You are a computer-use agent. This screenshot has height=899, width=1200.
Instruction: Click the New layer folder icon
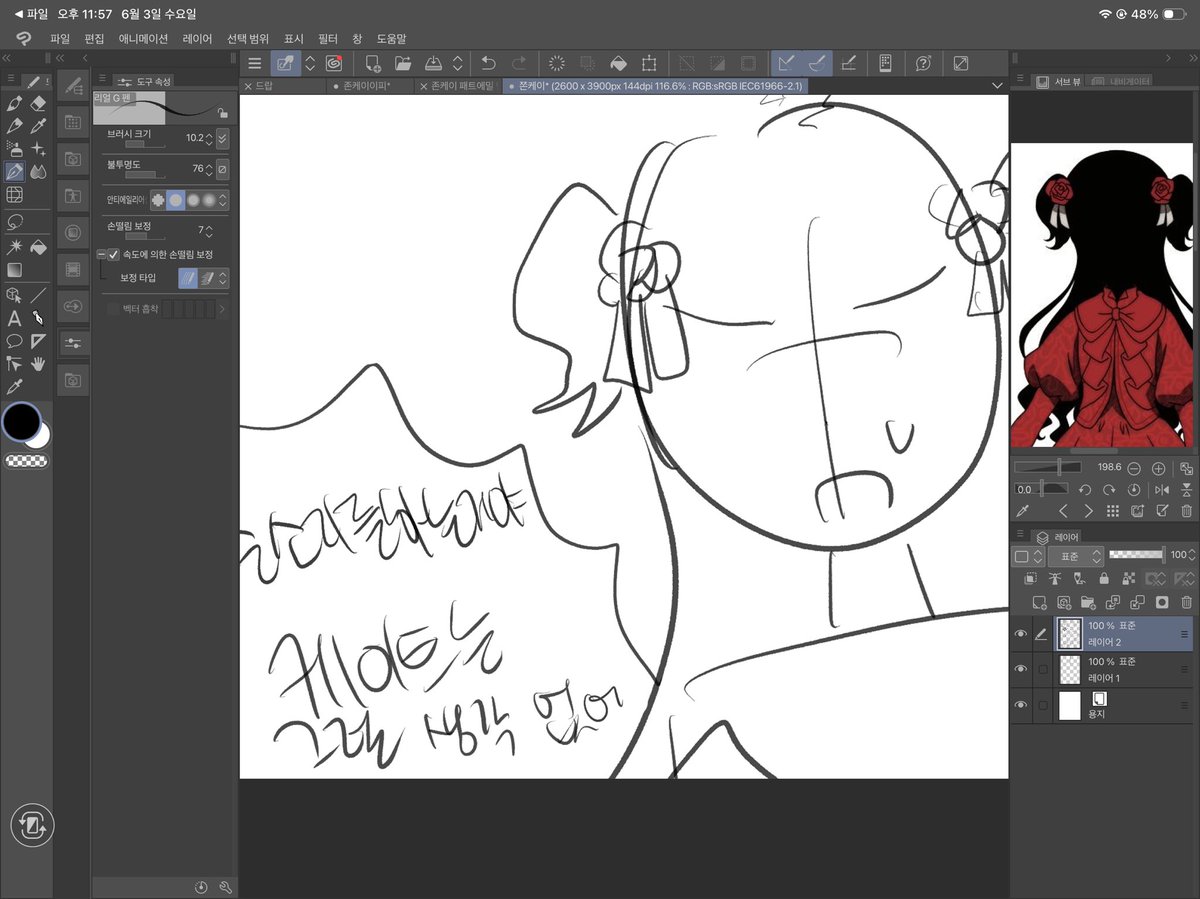(x=1088, y=602)
